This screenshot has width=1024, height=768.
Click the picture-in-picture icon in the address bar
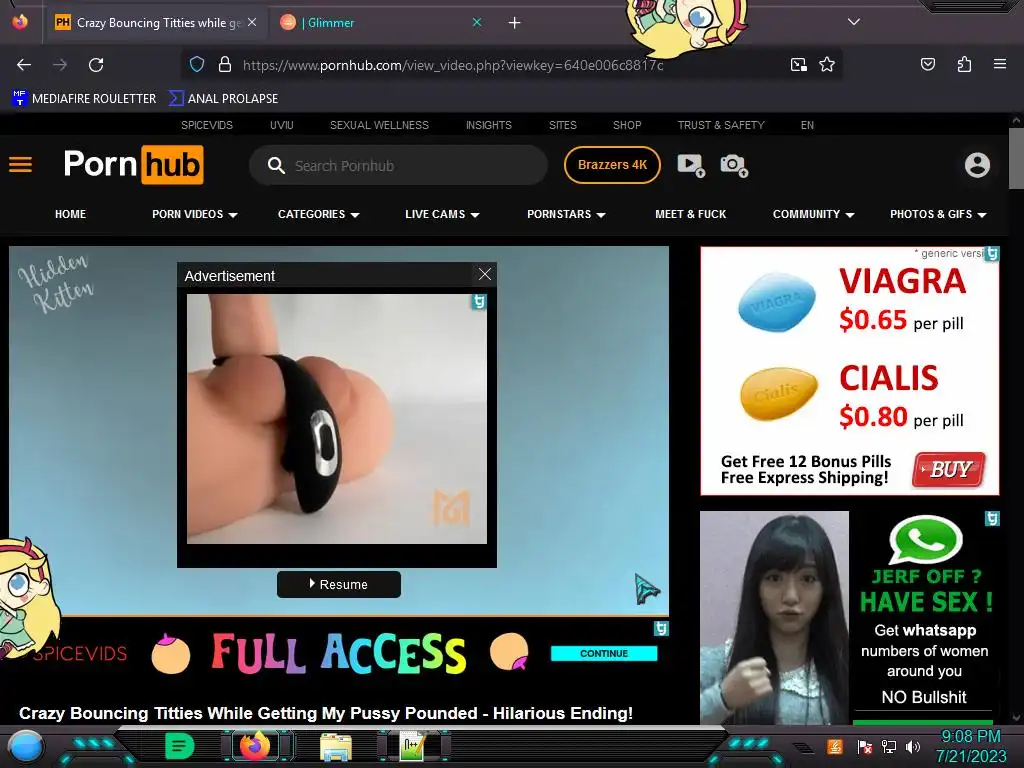click(x=798, y=65)
